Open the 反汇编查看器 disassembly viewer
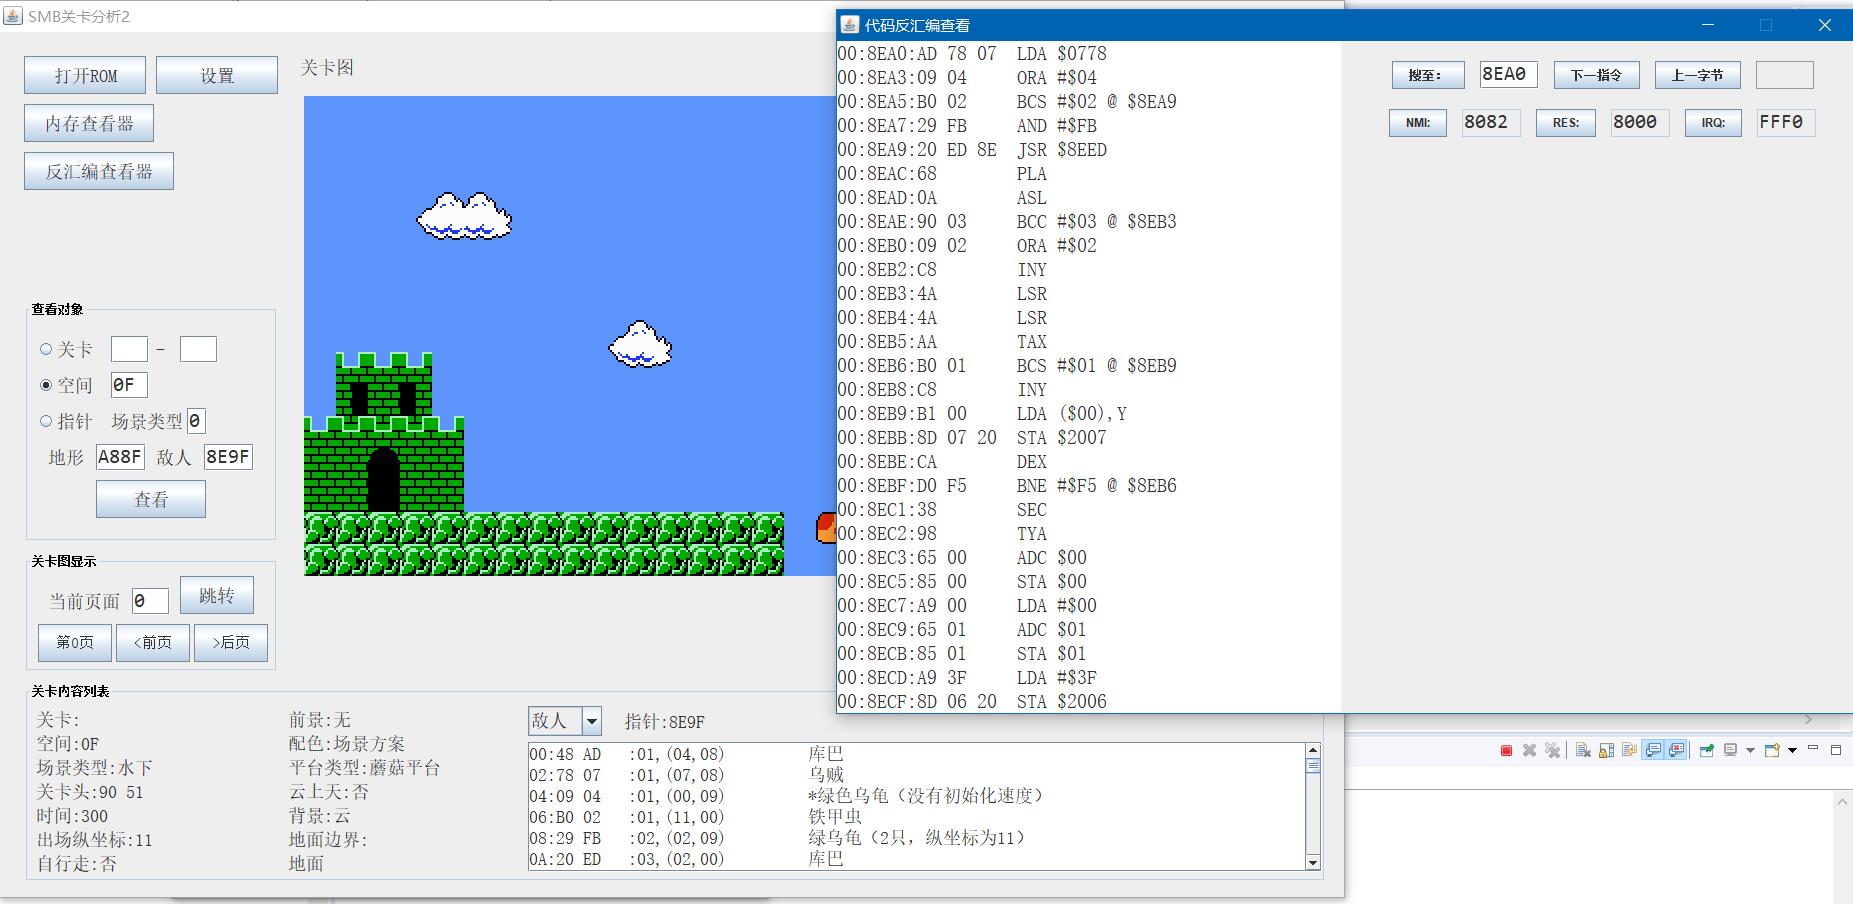The height and width of the screenshot is (904, 1853). tap(99, 171)
